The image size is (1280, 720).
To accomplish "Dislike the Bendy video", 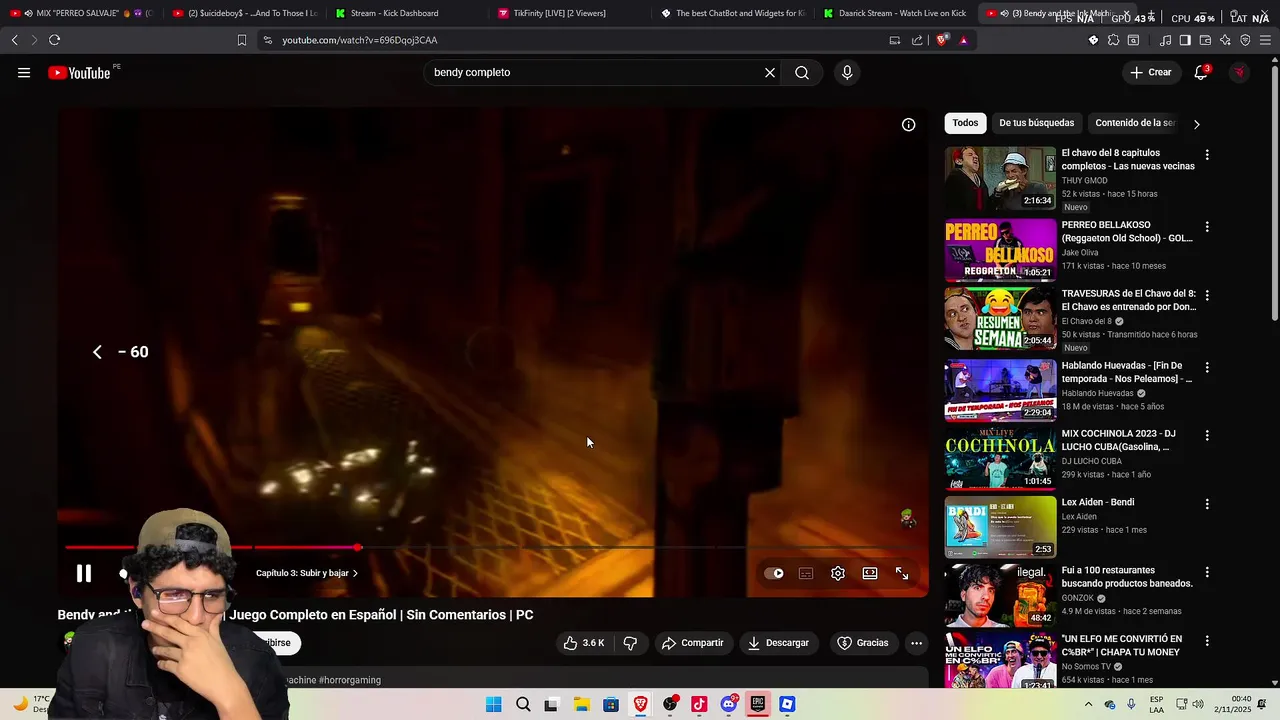I will [630, 643].
